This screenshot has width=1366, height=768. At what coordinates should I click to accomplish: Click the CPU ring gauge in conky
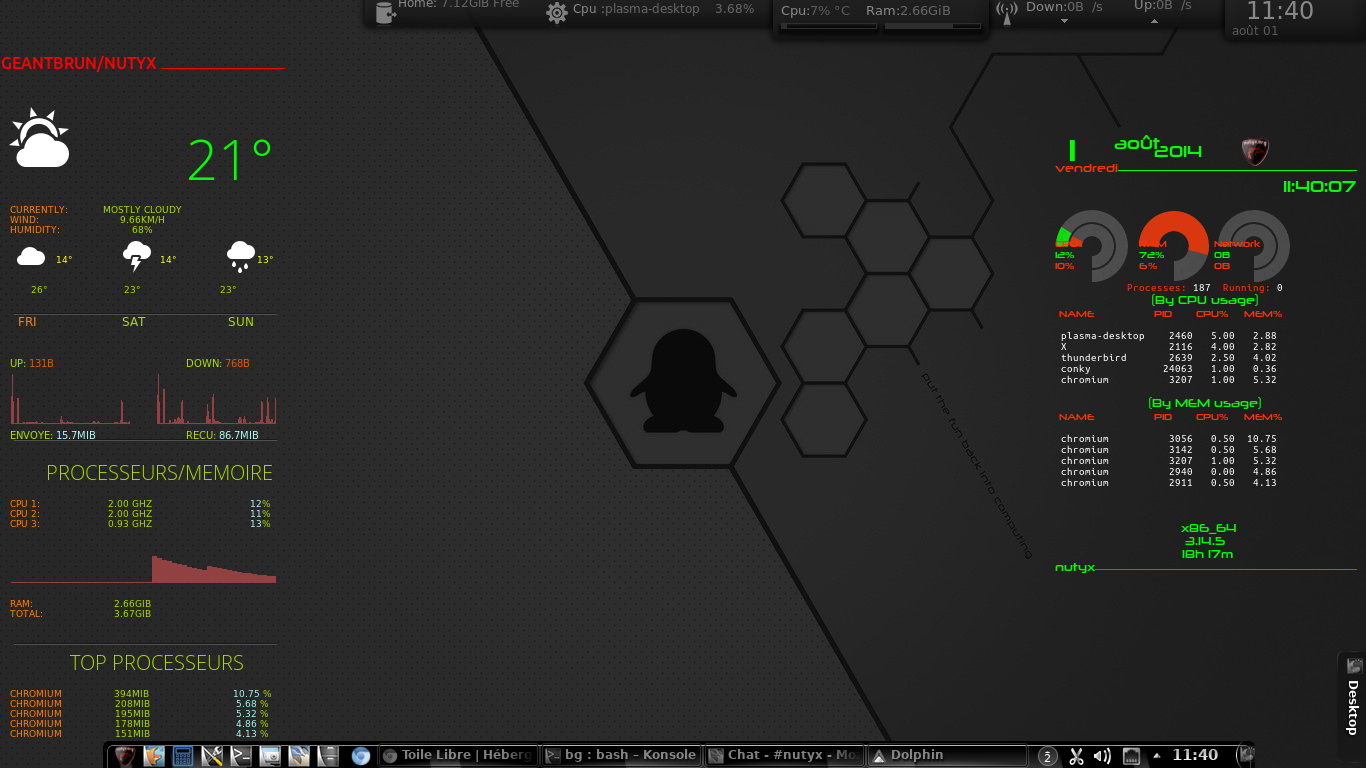(x=1092, y=246)
